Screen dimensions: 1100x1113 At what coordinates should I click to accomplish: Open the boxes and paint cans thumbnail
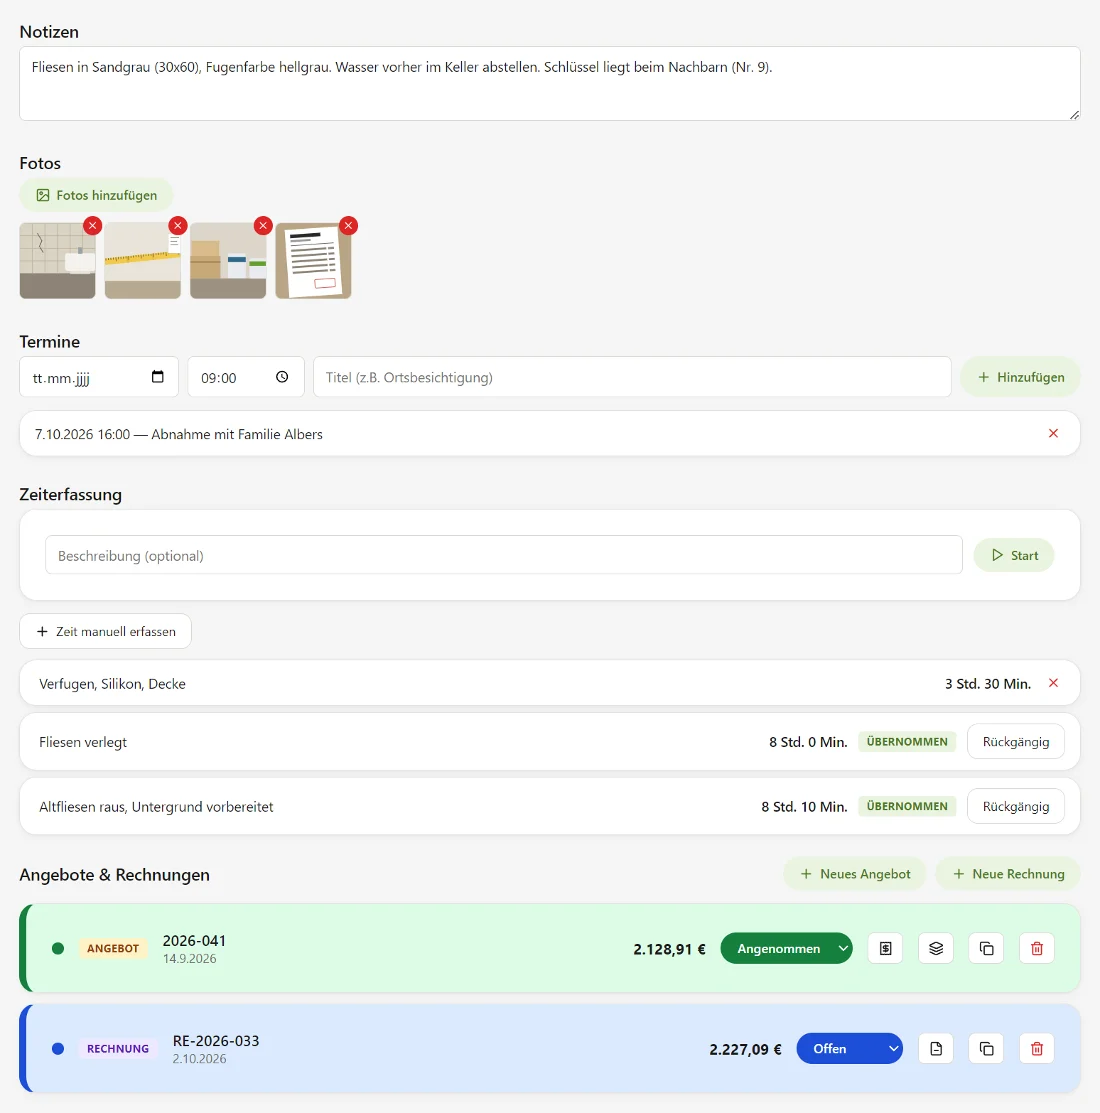click(x=228, y=261)
